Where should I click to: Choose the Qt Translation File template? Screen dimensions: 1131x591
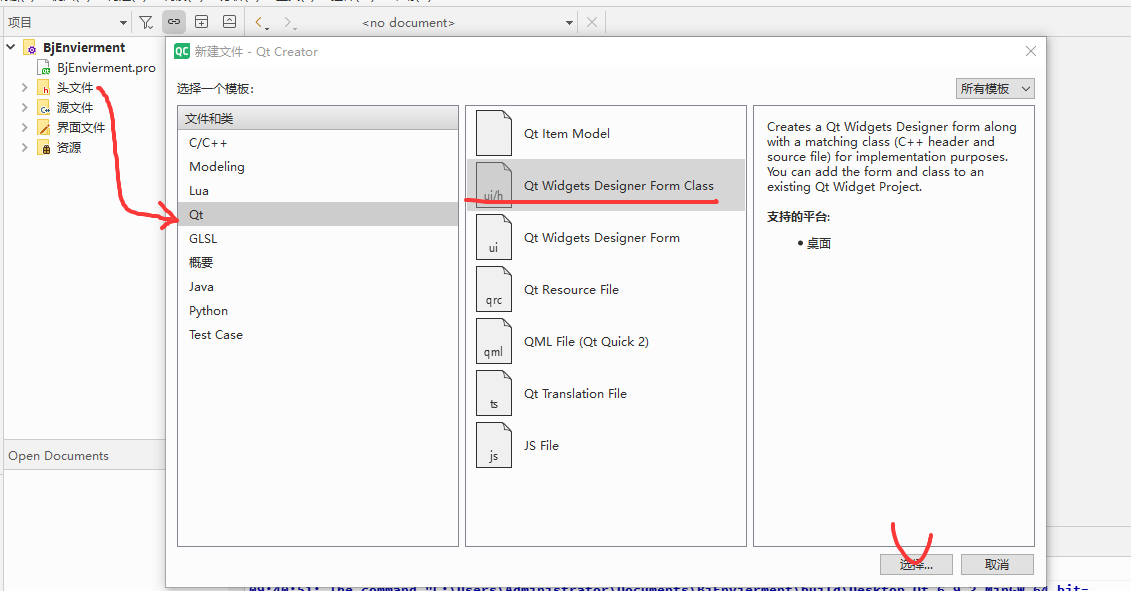[x=606, y=393]
